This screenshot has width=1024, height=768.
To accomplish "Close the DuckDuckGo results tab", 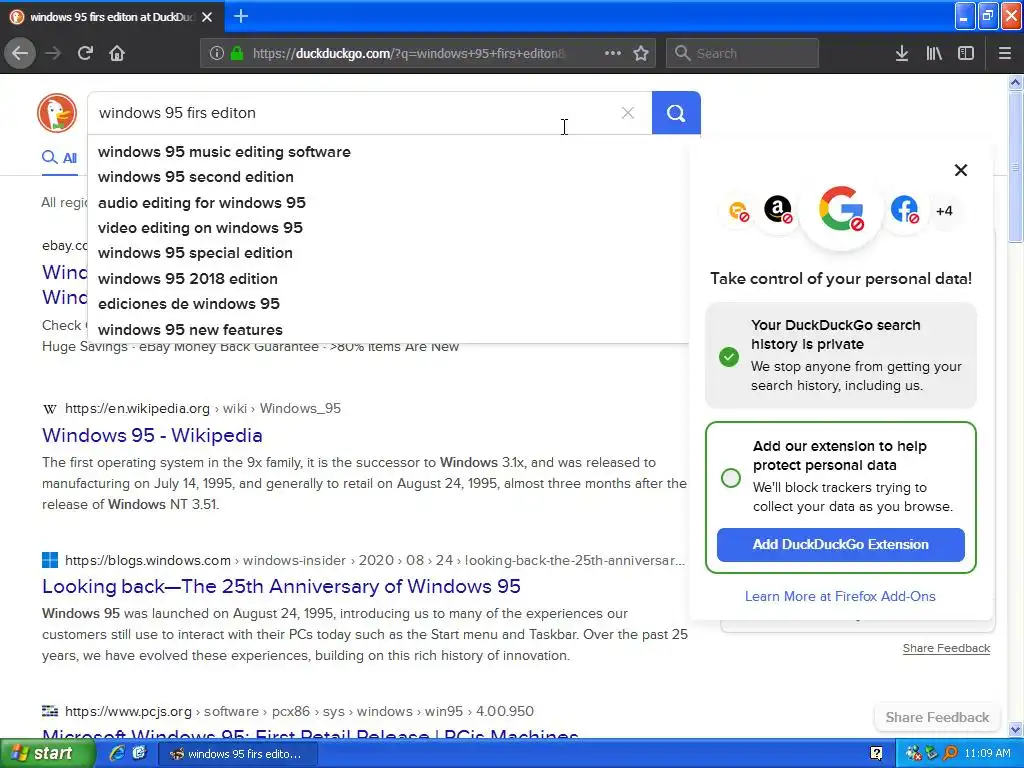I will (207, 17).
